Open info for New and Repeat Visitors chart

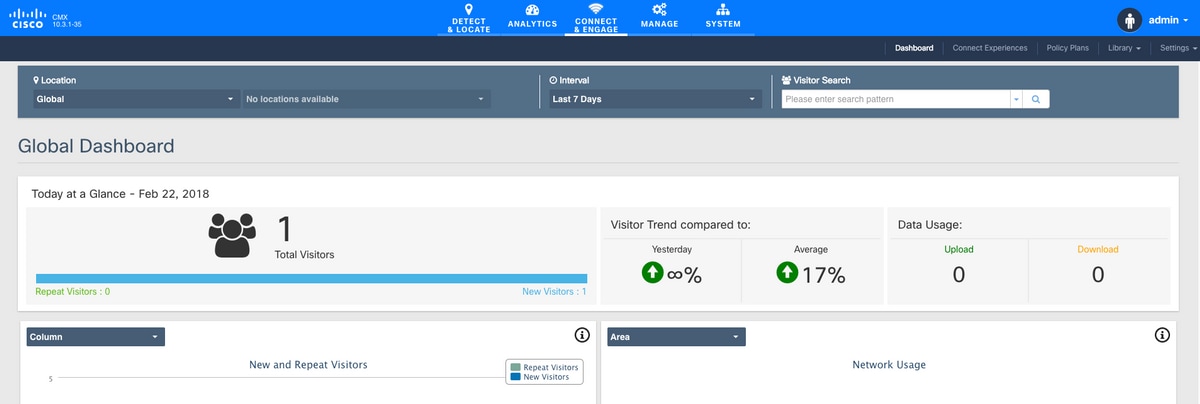(582, 335)
